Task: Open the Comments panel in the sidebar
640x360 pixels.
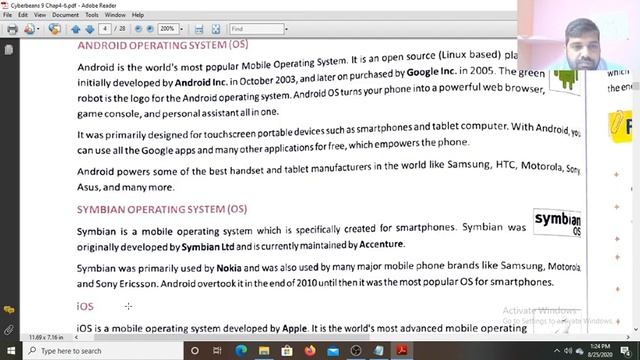Action: tap(9, 310)
